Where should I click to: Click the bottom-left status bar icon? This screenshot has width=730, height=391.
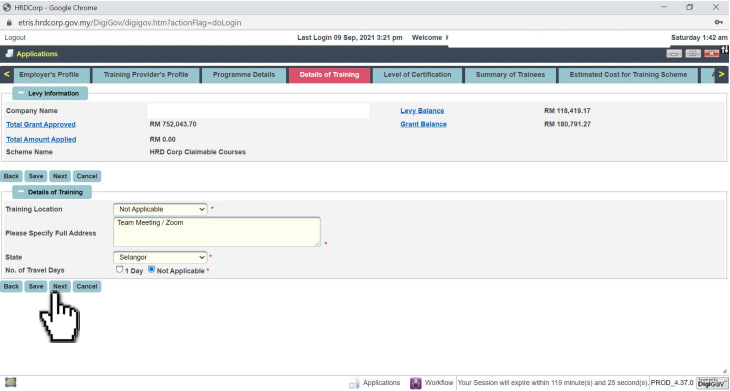(10, 383)
